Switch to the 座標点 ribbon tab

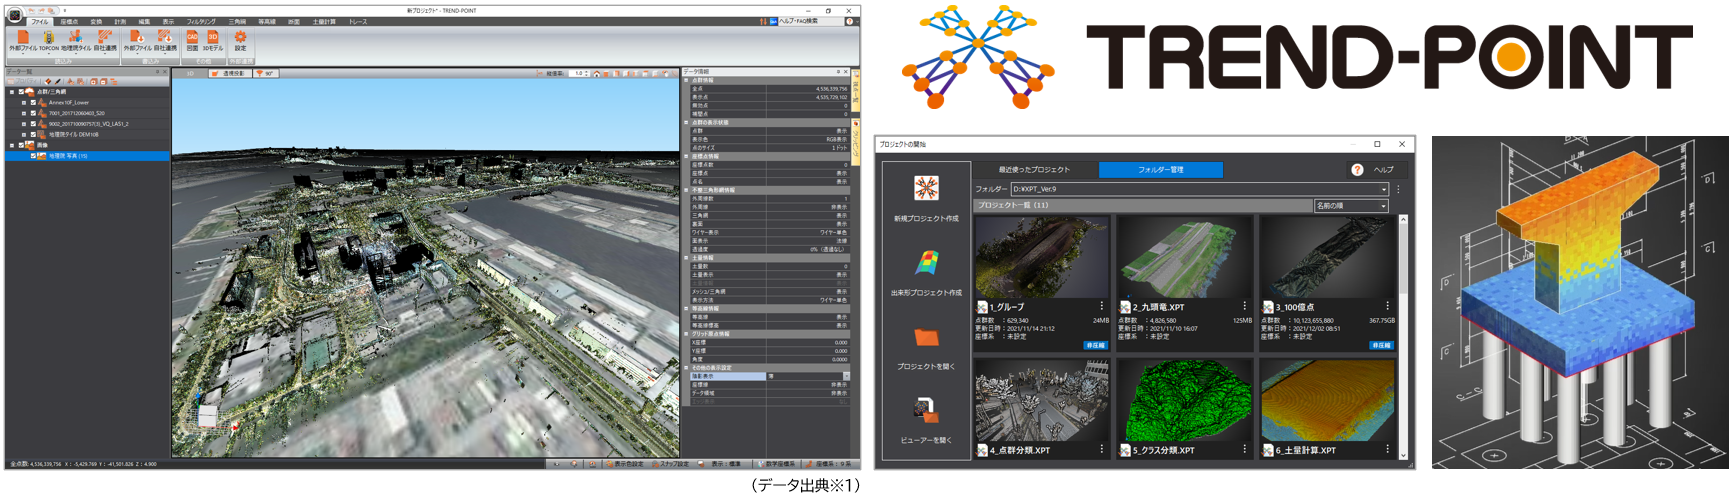point(69,21)
